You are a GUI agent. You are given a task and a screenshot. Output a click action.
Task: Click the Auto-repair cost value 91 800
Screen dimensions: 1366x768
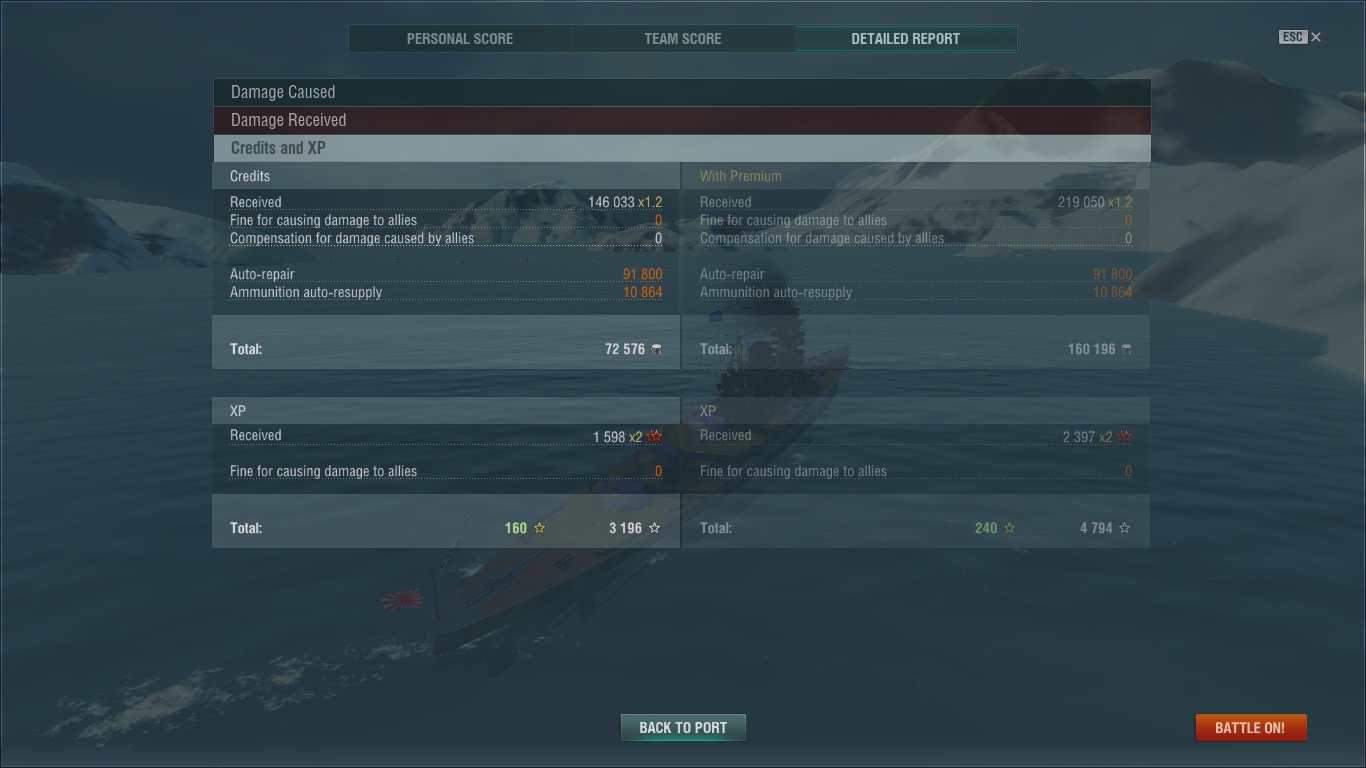pyautogui.click(x=642, y=274)
